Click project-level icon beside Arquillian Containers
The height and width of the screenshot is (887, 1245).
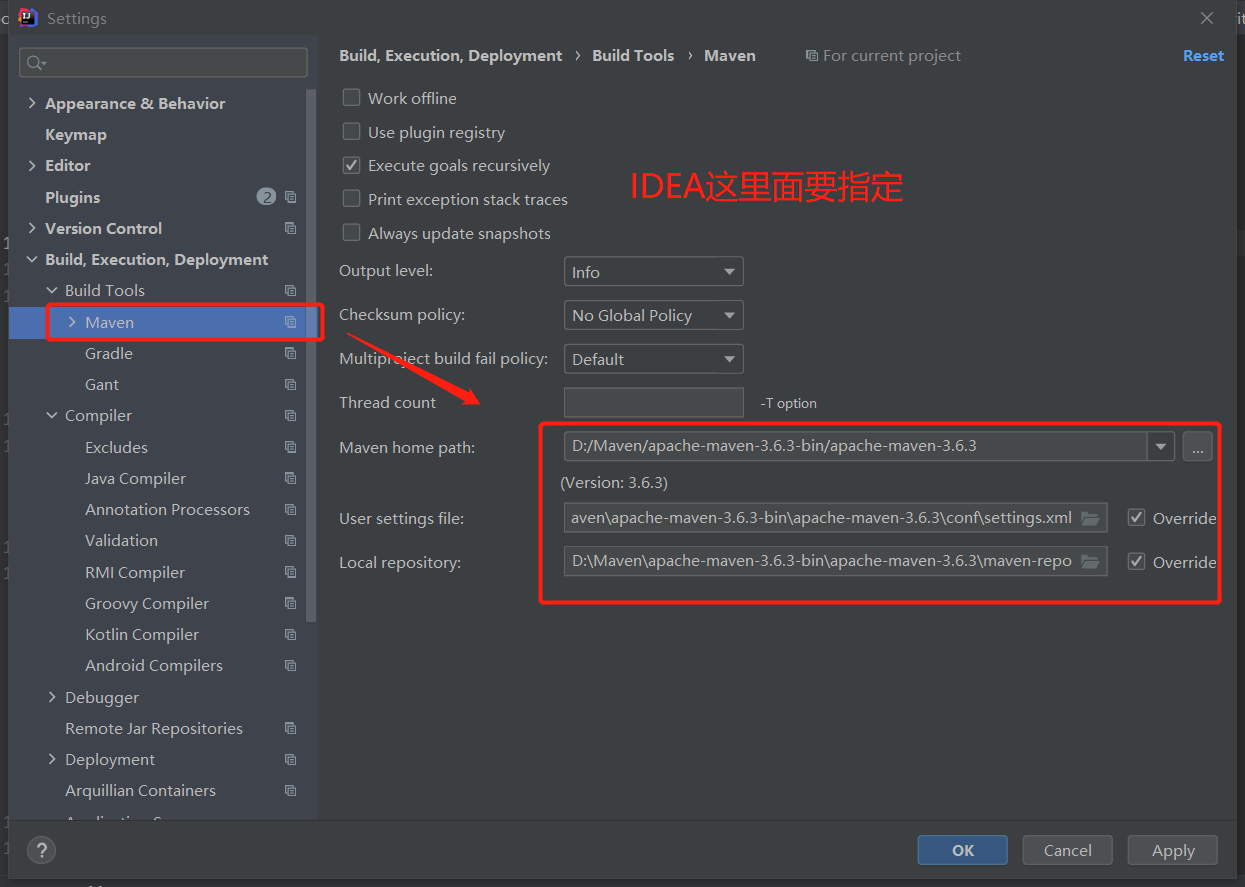(x=291, y=790)
